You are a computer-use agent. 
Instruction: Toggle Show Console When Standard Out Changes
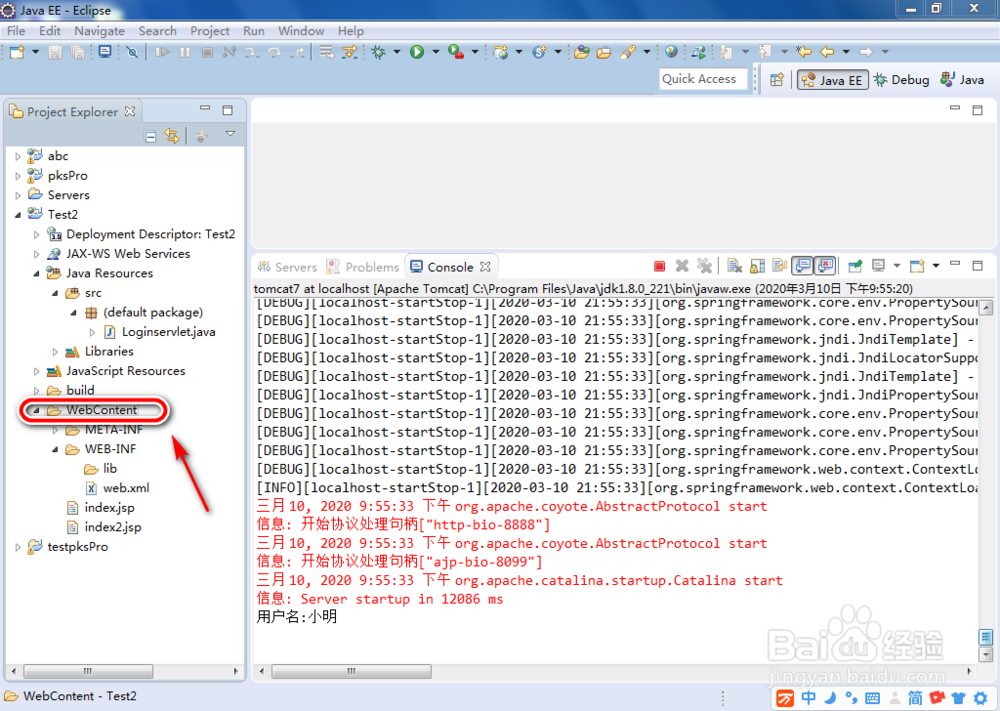pos(802,265)
